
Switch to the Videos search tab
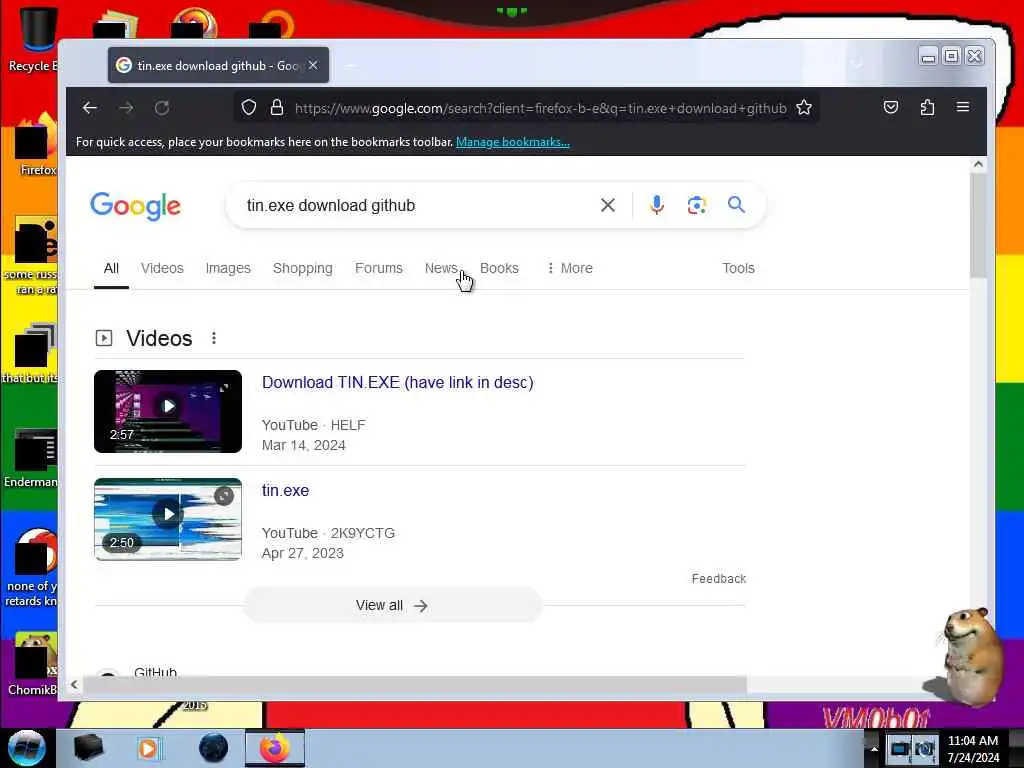(162, 268)
